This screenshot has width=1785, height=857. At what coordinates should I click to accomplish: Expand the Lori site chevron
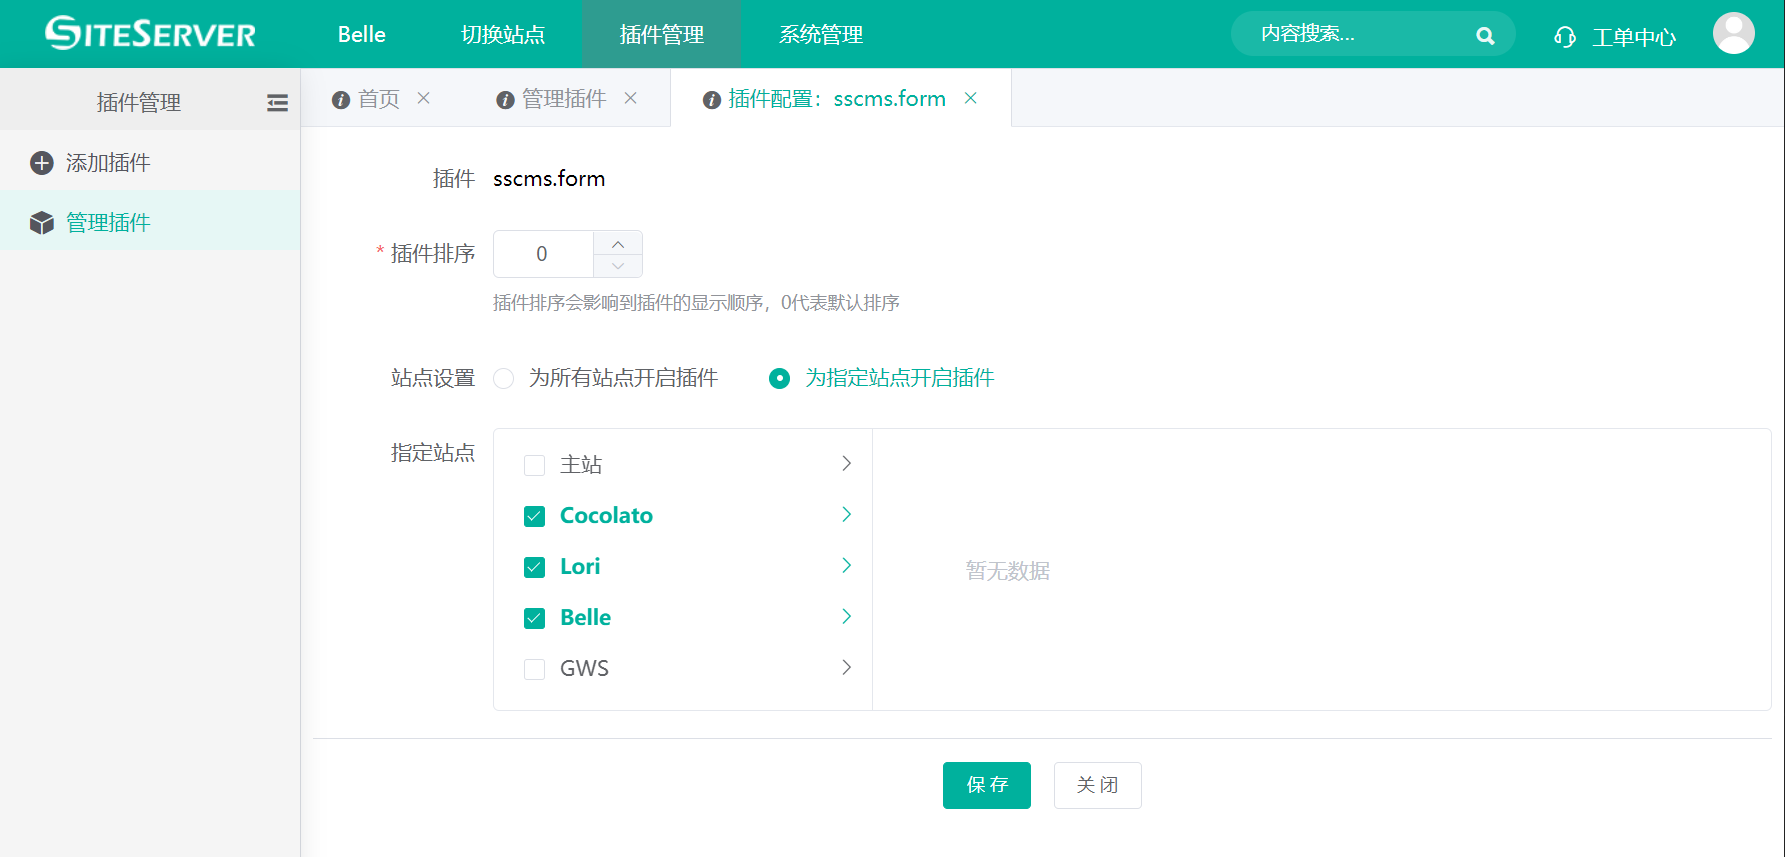point(846,566)
